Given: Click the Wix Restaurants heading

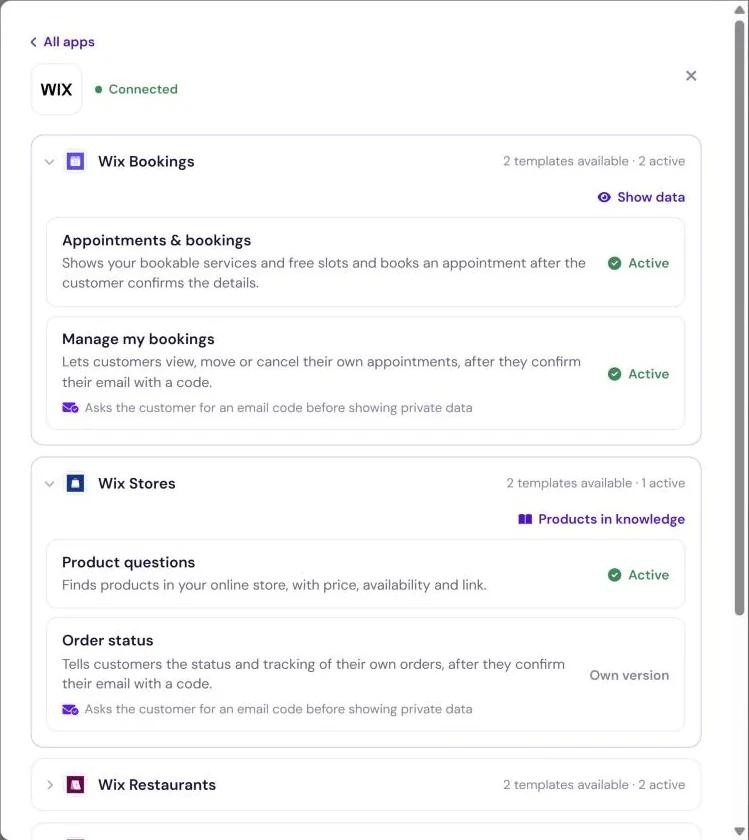Looking at the screenshot, I should [x=157, y=785].
